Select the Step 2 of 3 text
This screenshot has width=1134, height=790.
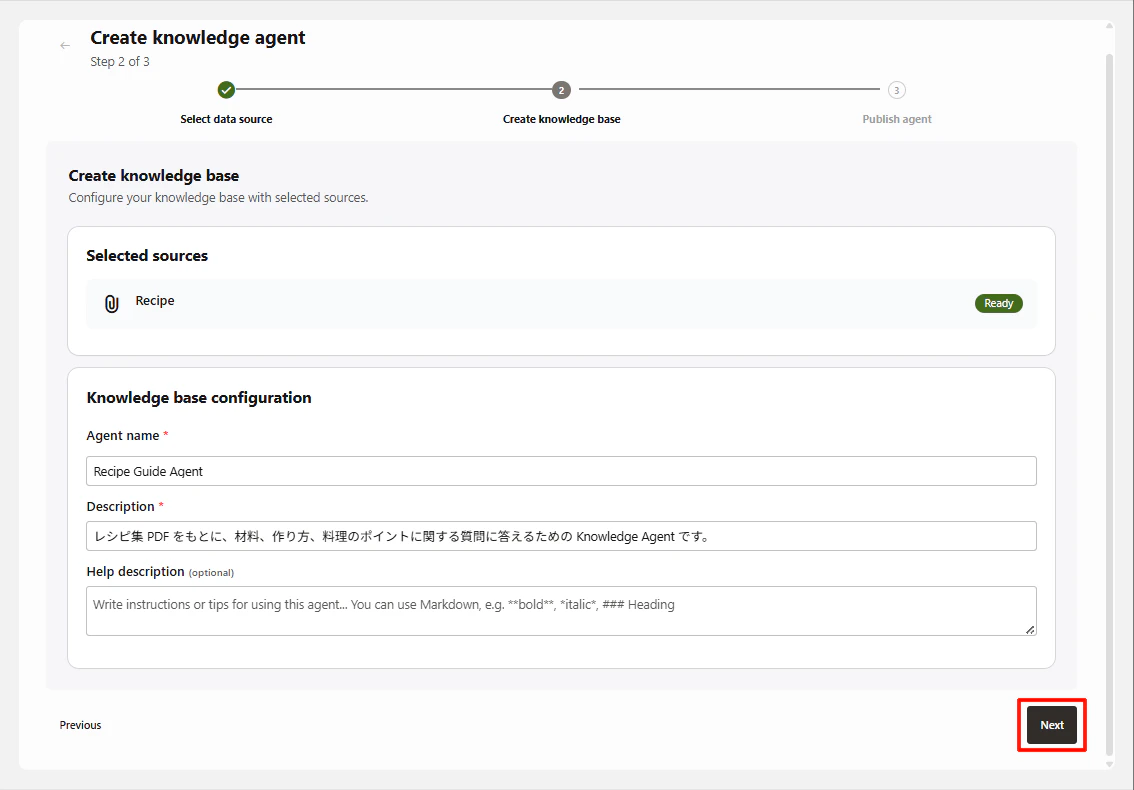[x=120, y=61]
